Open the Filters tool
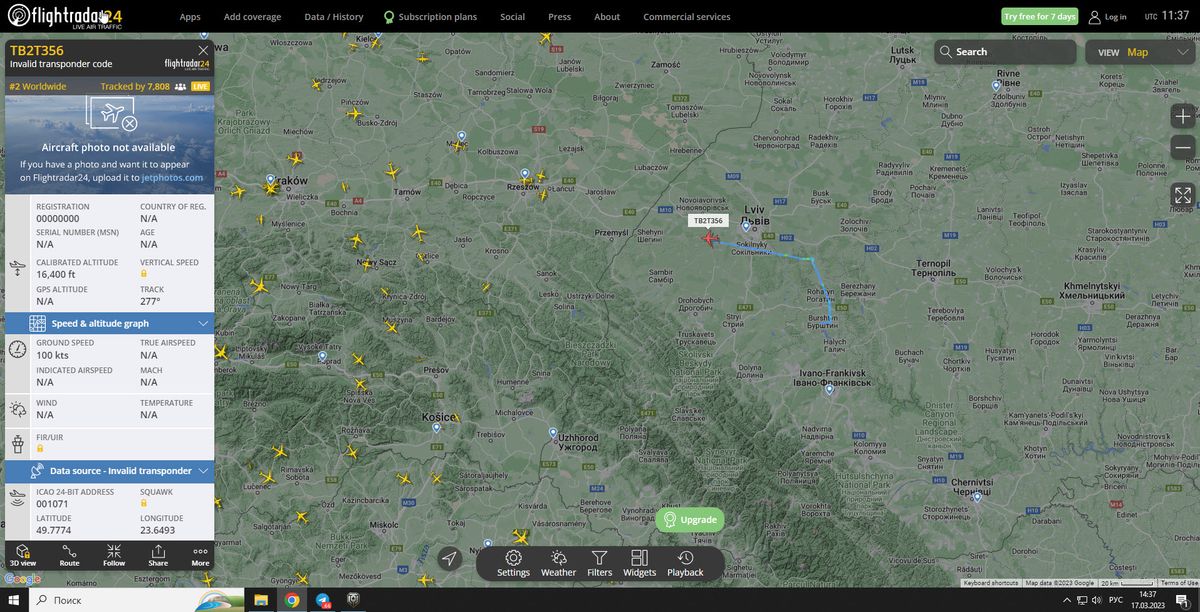Image resolution: width=1200 pixels, height=612 pixels. click(600, 563)
